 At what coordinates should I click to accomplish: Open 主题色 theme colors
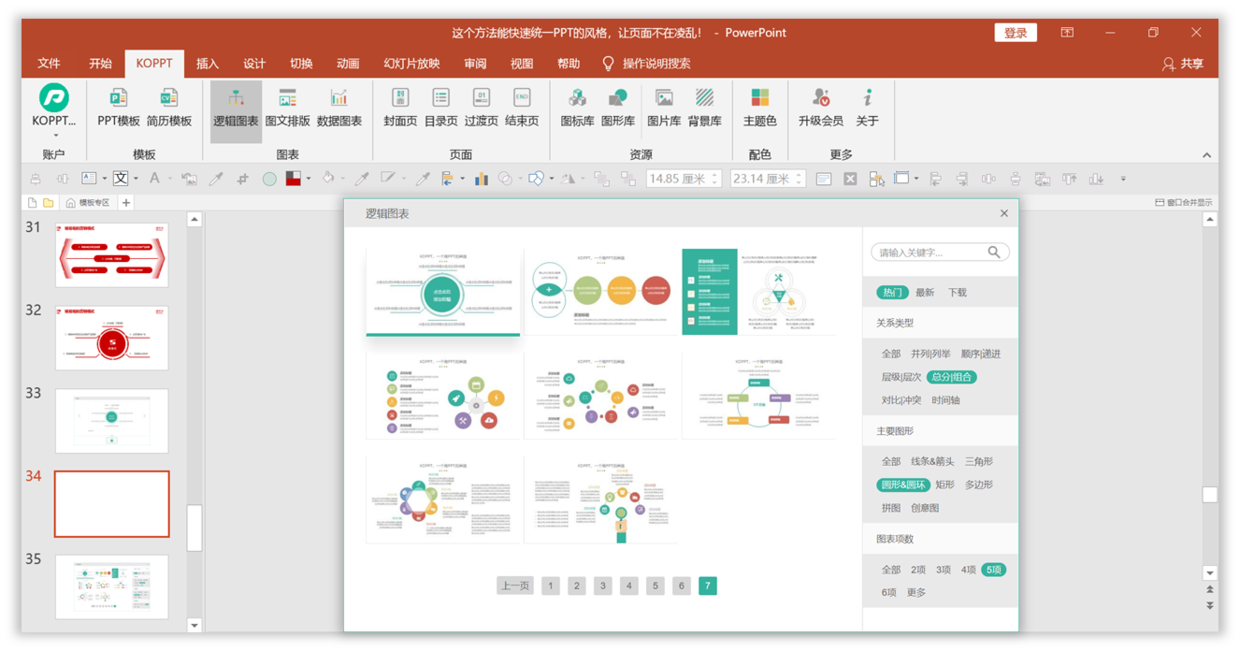click(760, 108)
